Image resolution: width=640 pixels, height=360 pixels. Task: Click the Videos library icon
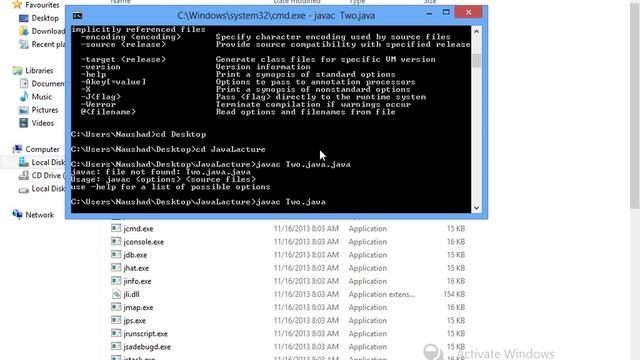(x=24, y=123)
